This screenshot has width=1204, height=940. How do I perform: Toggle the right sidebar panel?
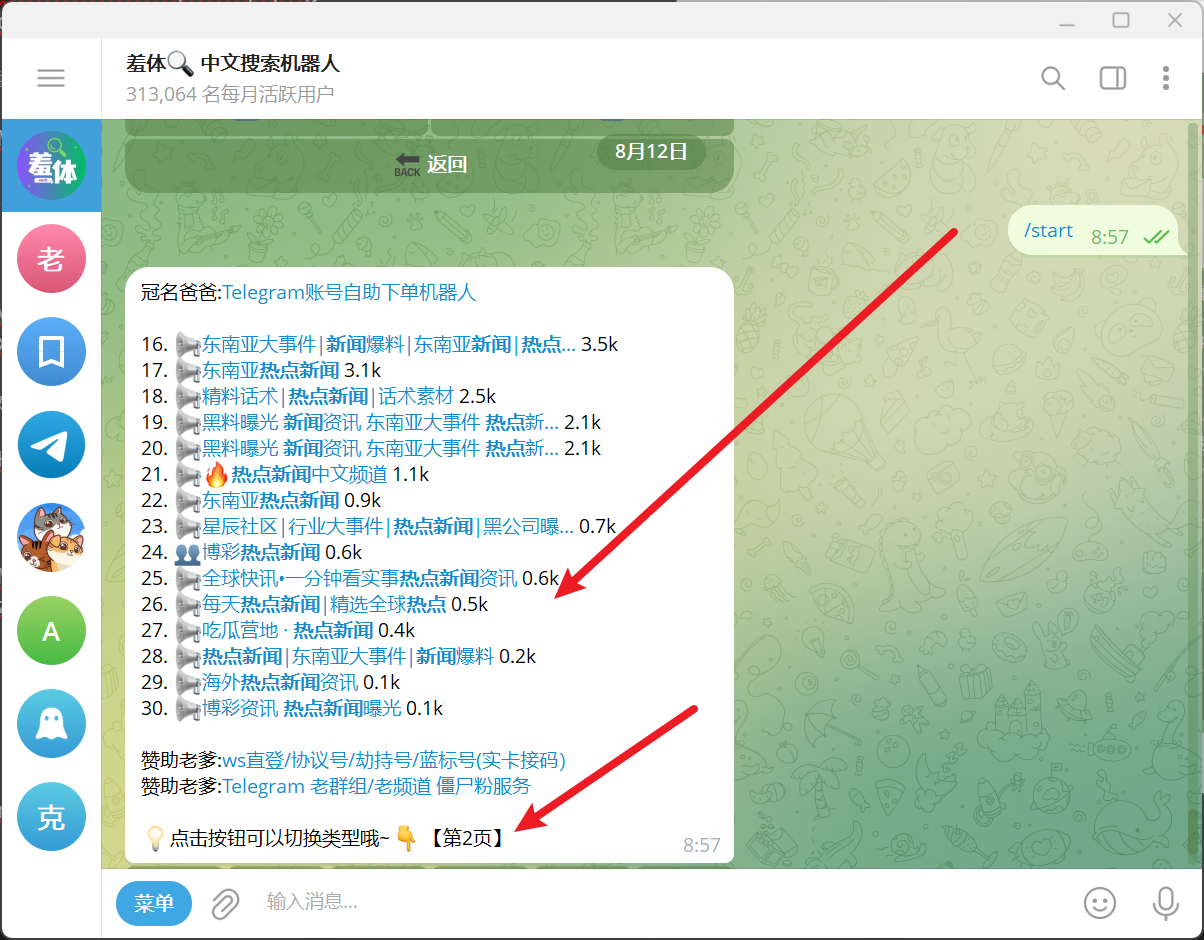(x=1112, y=78)
